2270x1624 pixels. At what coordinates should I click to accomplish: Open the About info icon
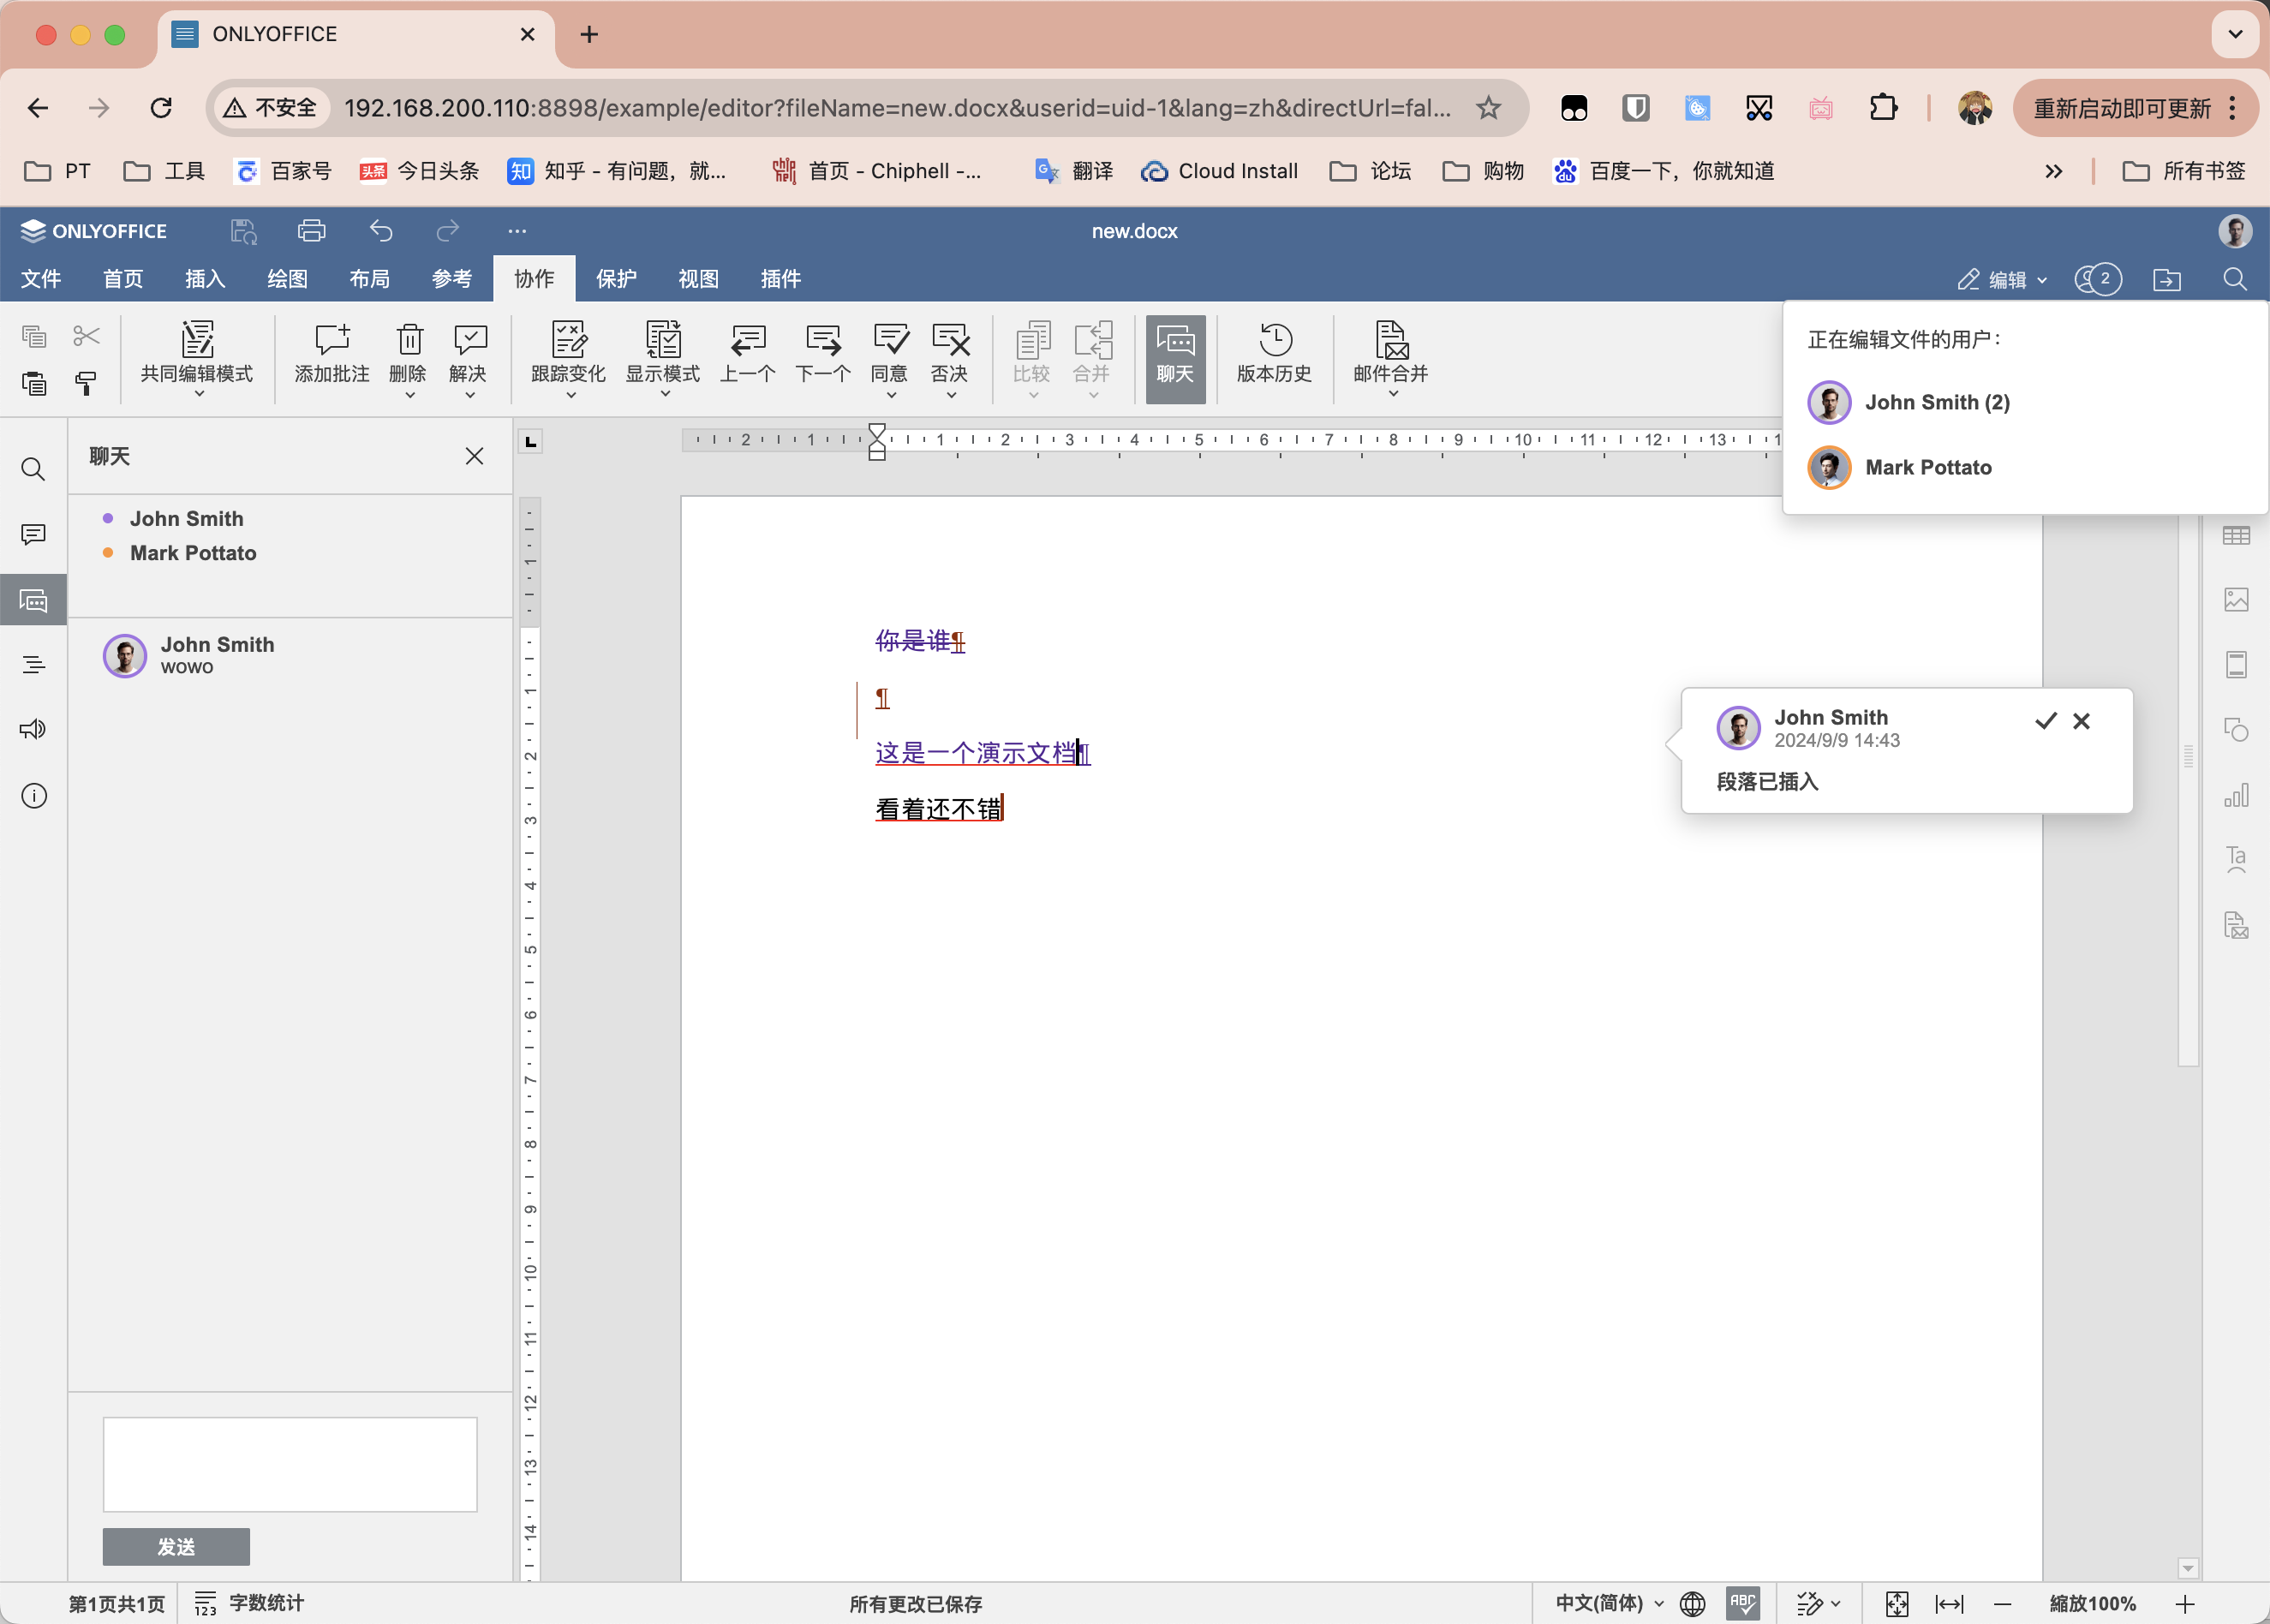pyautogui.click(x=33, y=796)
